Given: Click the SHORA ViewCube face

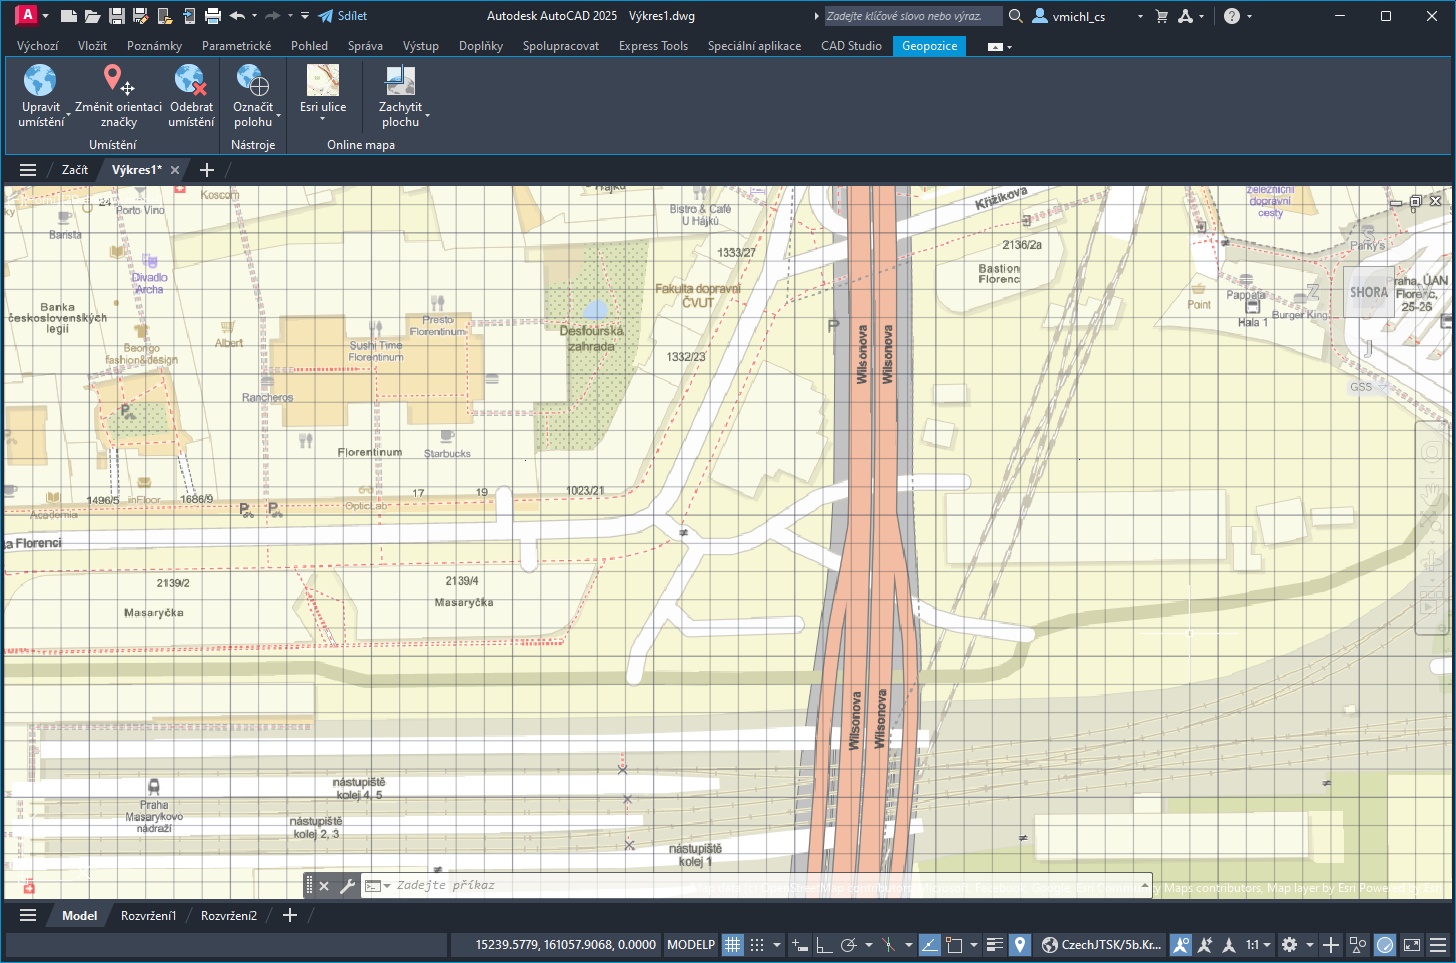Looking at the screenshot, I should 1369,292.
